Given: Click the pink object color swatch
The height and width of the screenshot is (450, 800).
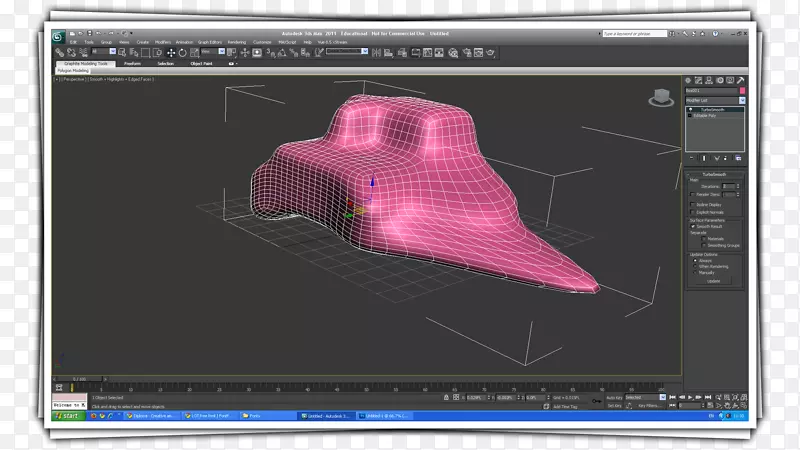Looking at the screenshot, I should click(x=742, y=90).
